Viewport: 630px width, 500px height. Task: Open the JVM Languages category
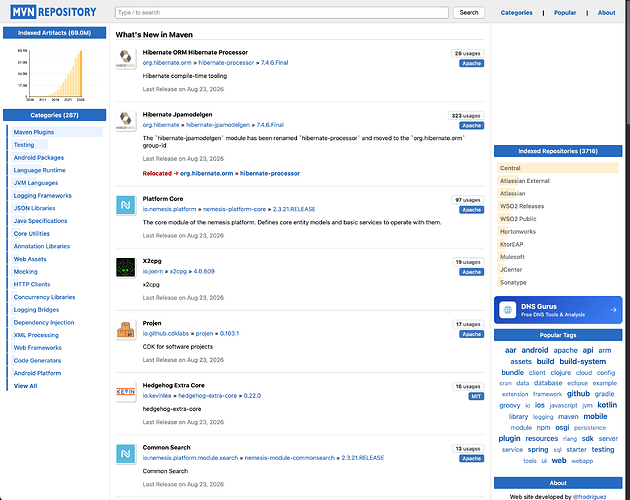36,183
